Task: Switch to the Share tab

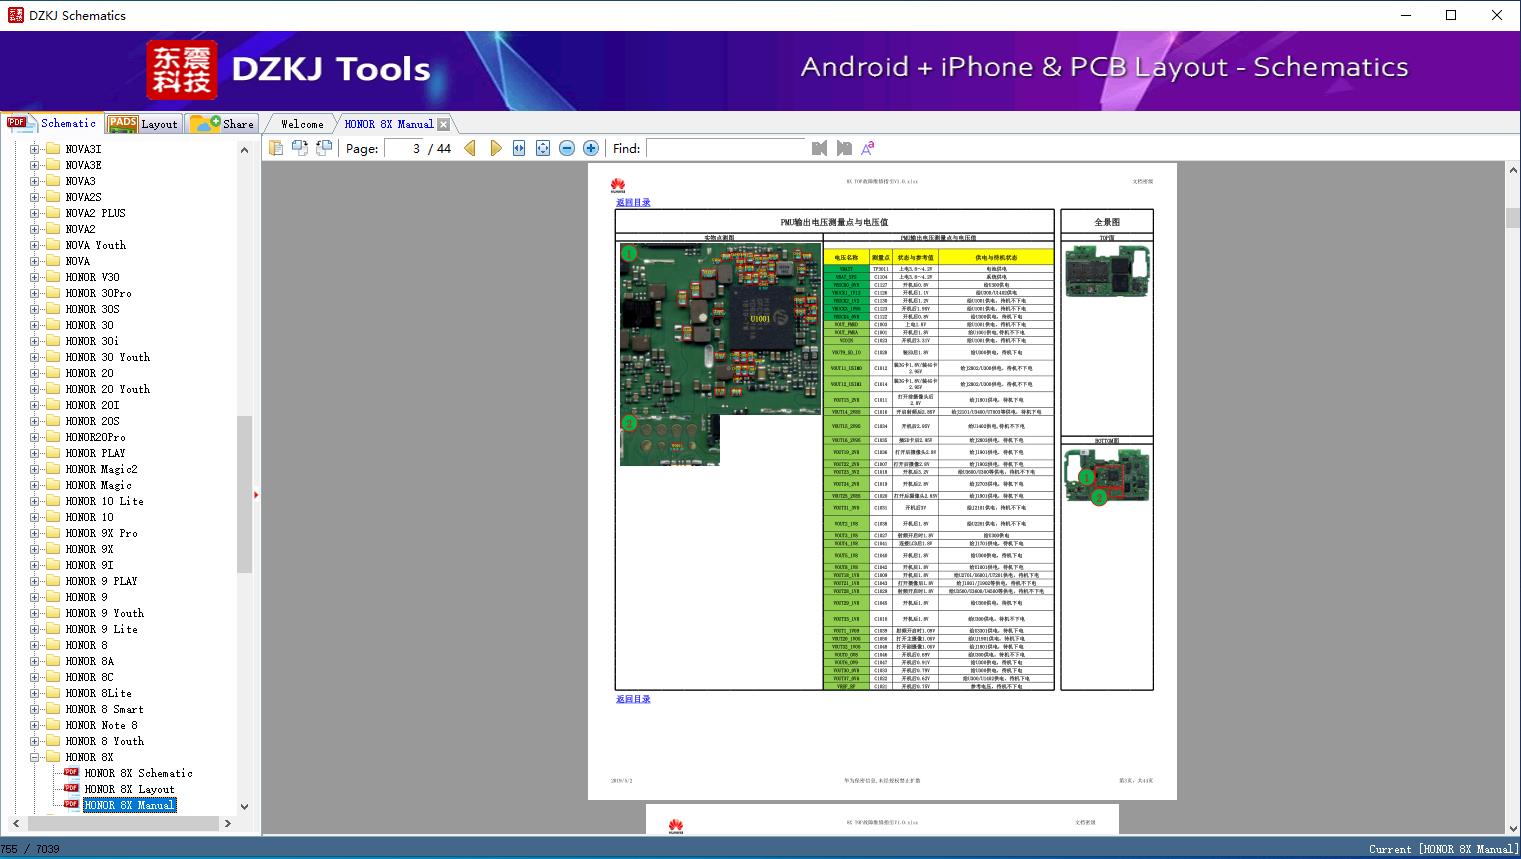Action: [223, 124]
